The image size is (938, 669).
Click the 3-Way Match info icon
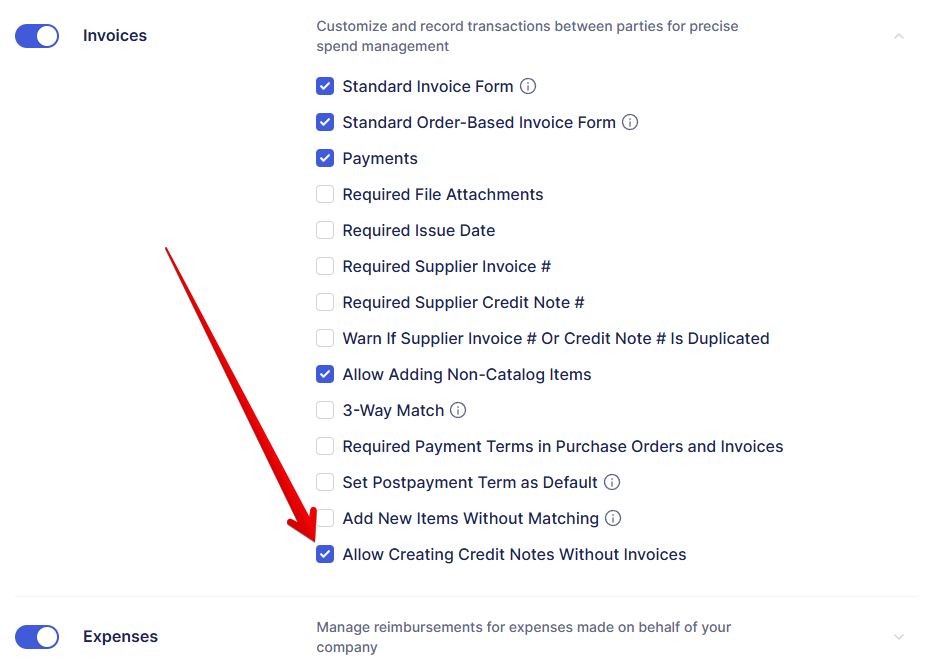click(x=458, y=410)
